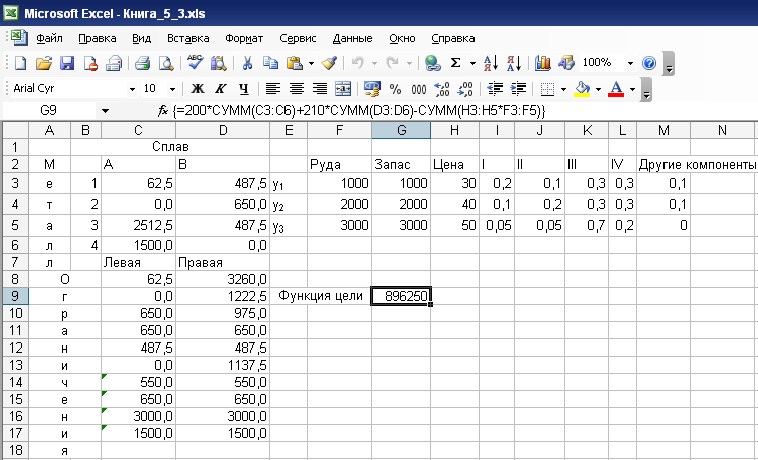Toggle underline Ч formatting
758x460 pixels.
tap(244, 89)
